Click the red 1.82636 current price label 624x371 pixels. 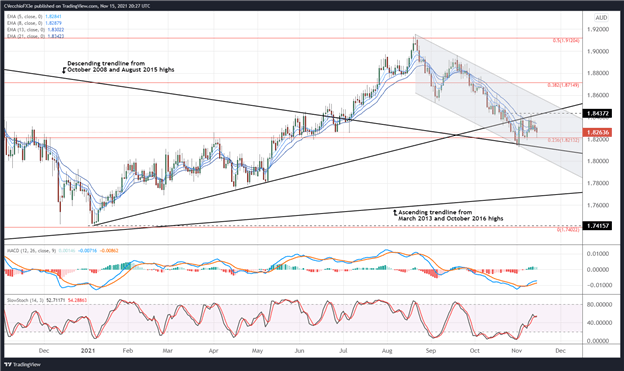[x=598, y=132]
